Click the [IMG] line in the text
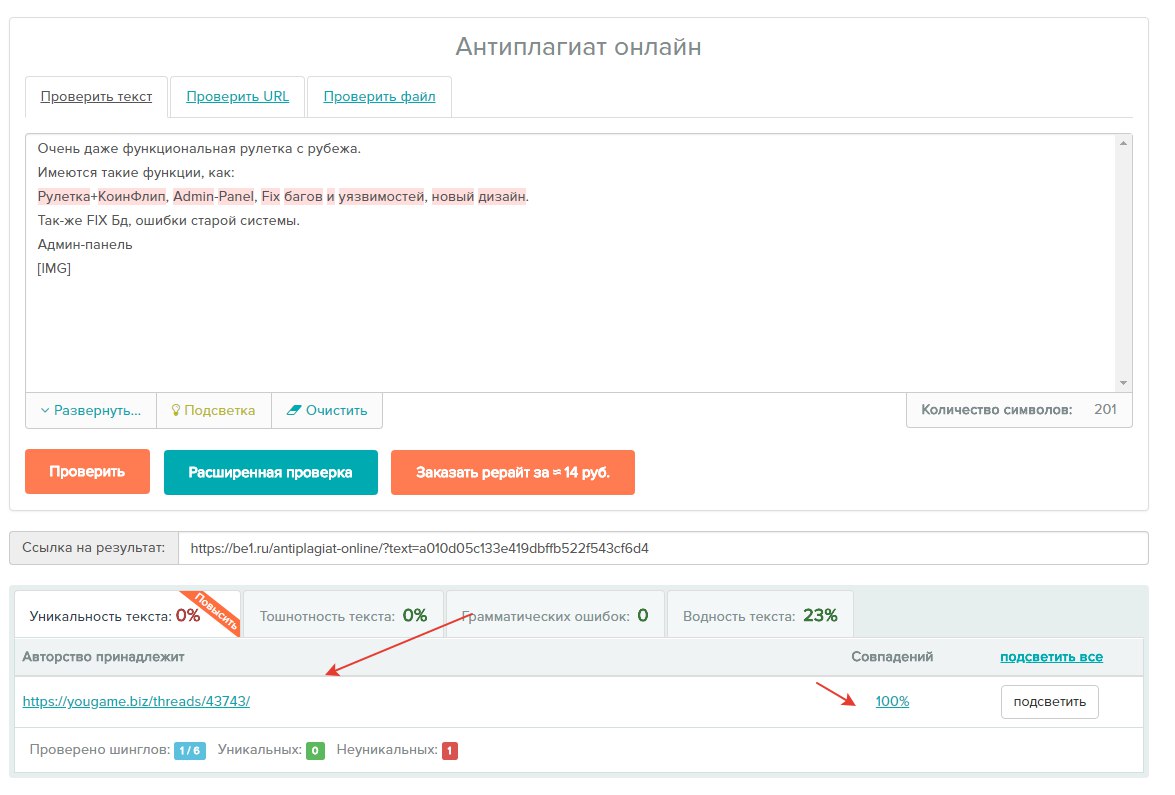1175x795 pixels. (x=54, y=268)
